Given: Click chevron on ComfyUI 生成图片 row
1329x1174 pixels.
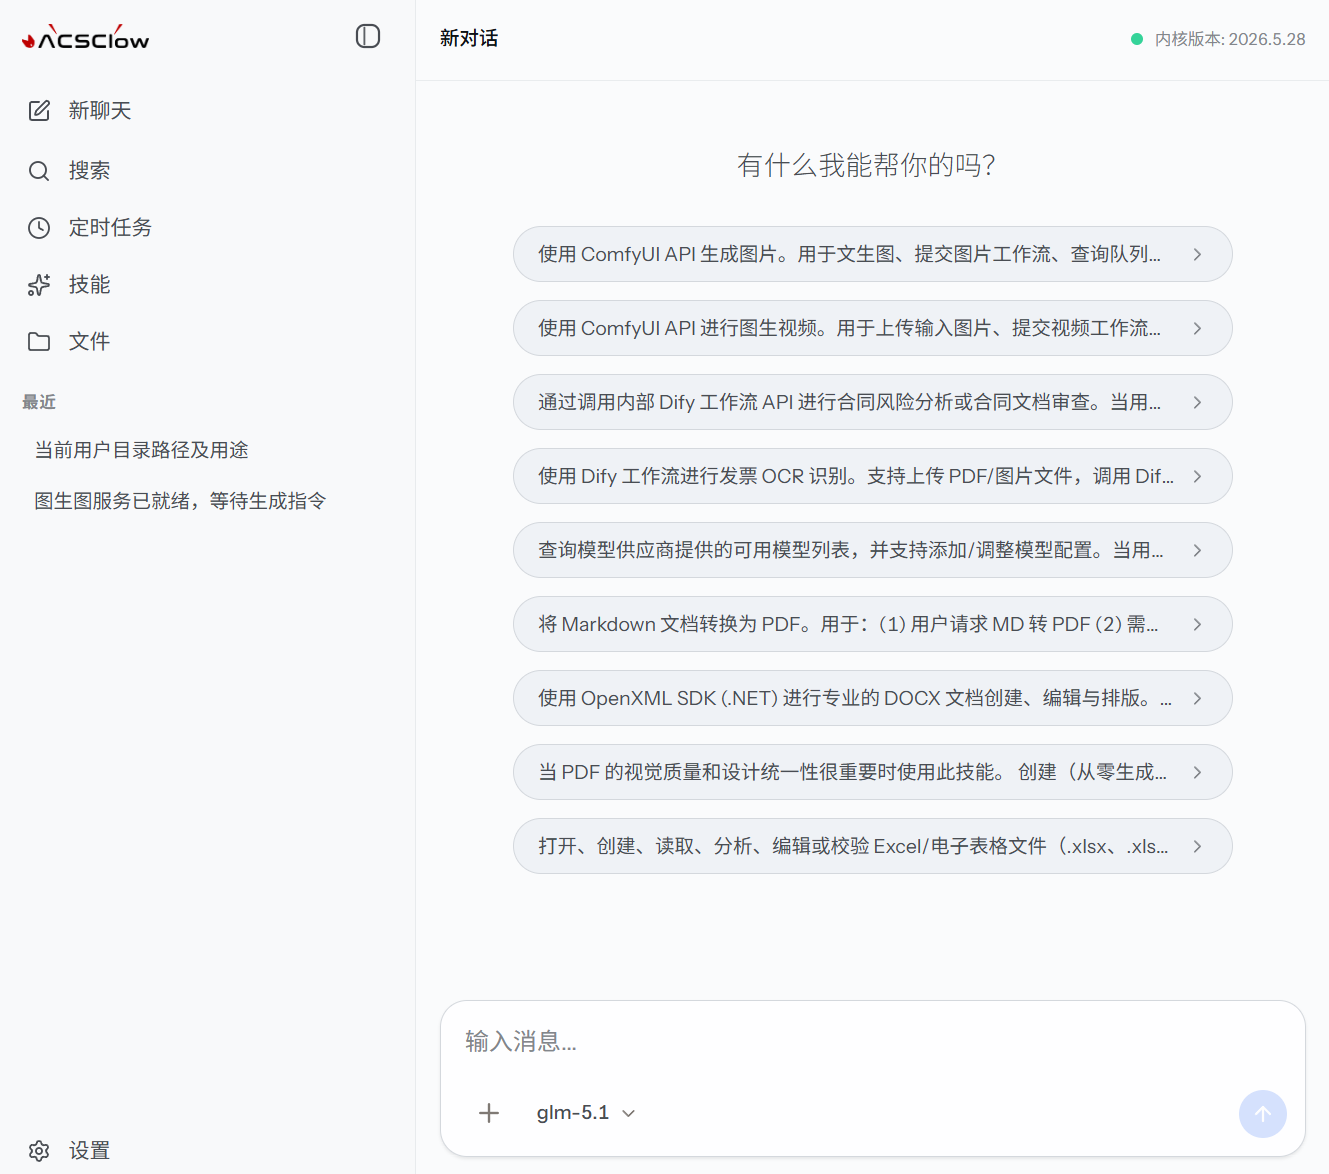Looking at the screenshot, I should click(x=1197, y=254).
